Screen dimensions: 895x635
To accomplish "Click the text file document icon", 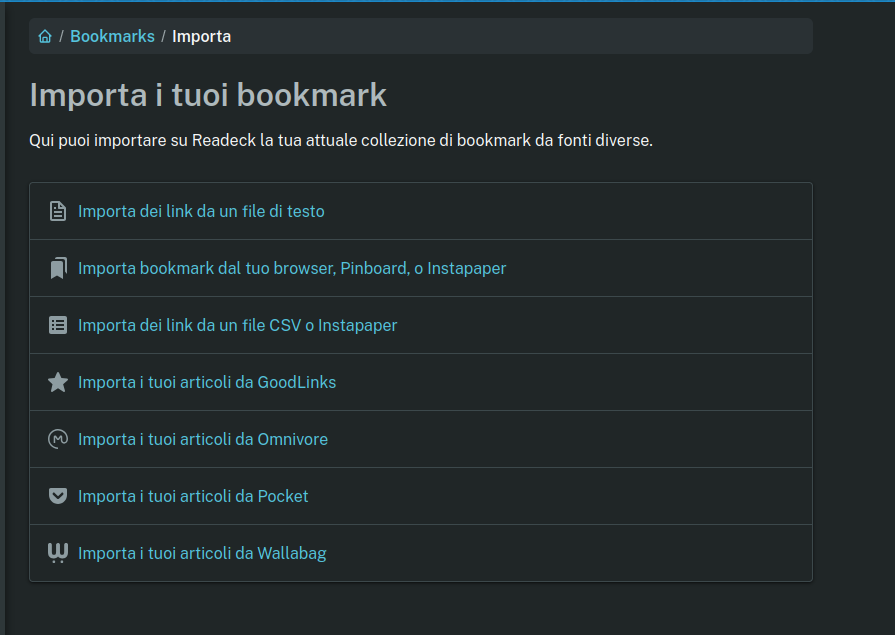I will coord(58,211).
